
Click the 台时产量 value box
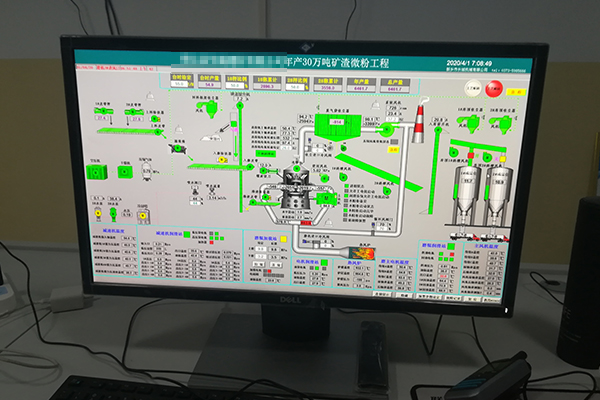[x=210, y=86]
